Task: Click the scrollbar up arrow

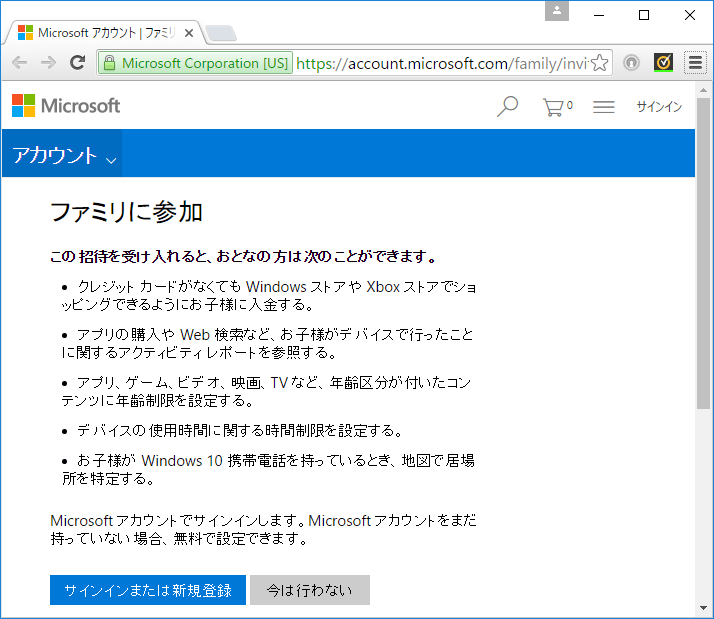Action: click(x=703, y=90)
